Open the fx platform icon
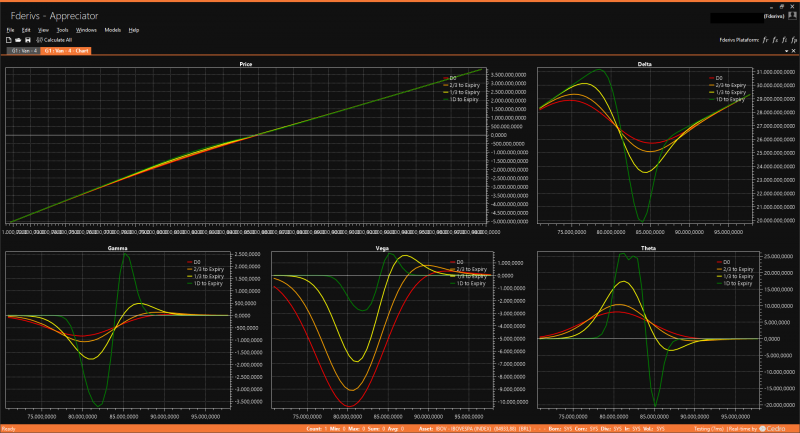Screen dimensions: 800x433 [775, 39]
